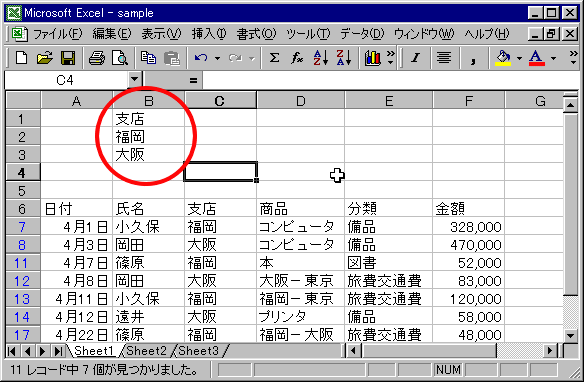Switch to the Sheet2 tab
This screenshot has height=382, width=584.
pyautogui.click(x=146, y=350)
